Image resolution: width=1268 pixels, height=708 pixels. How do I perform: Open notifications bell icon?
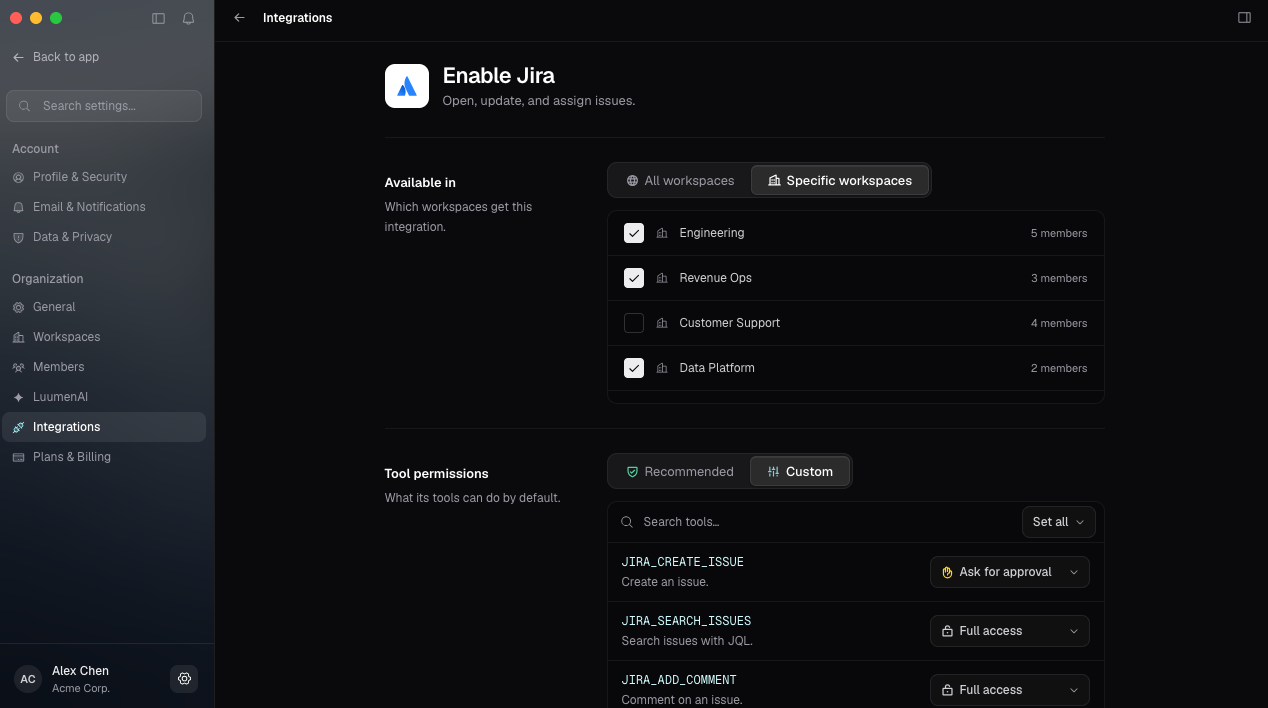(x=188, y=18)
